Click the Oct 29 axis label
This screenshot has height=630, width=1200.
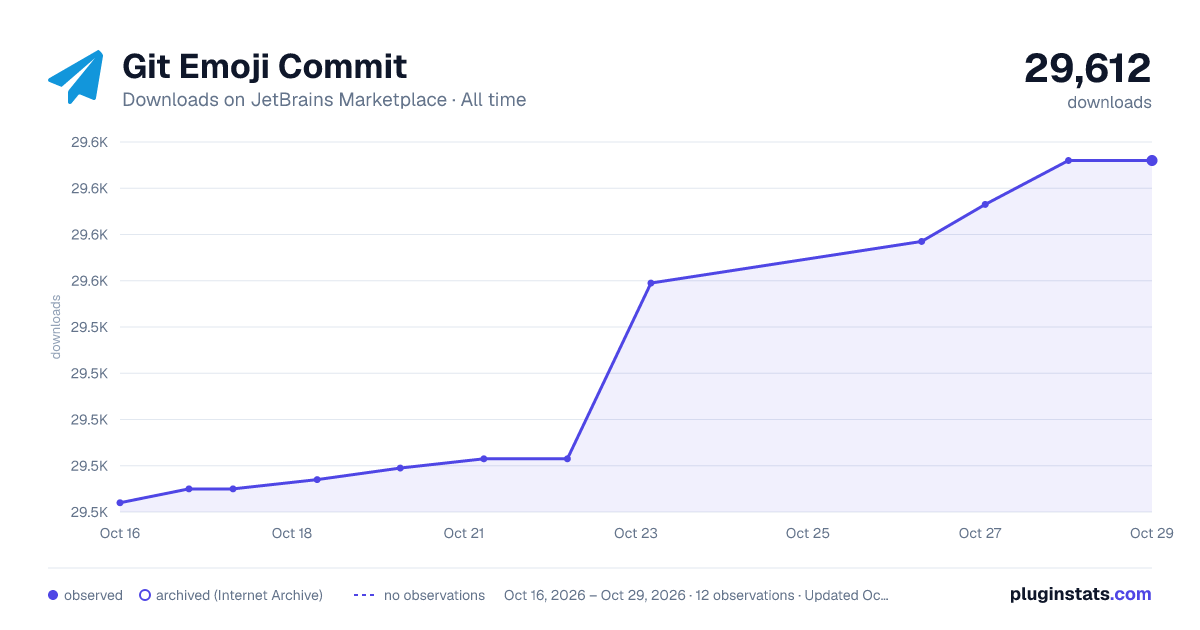pyautogui.click(x=1151, y=533)
